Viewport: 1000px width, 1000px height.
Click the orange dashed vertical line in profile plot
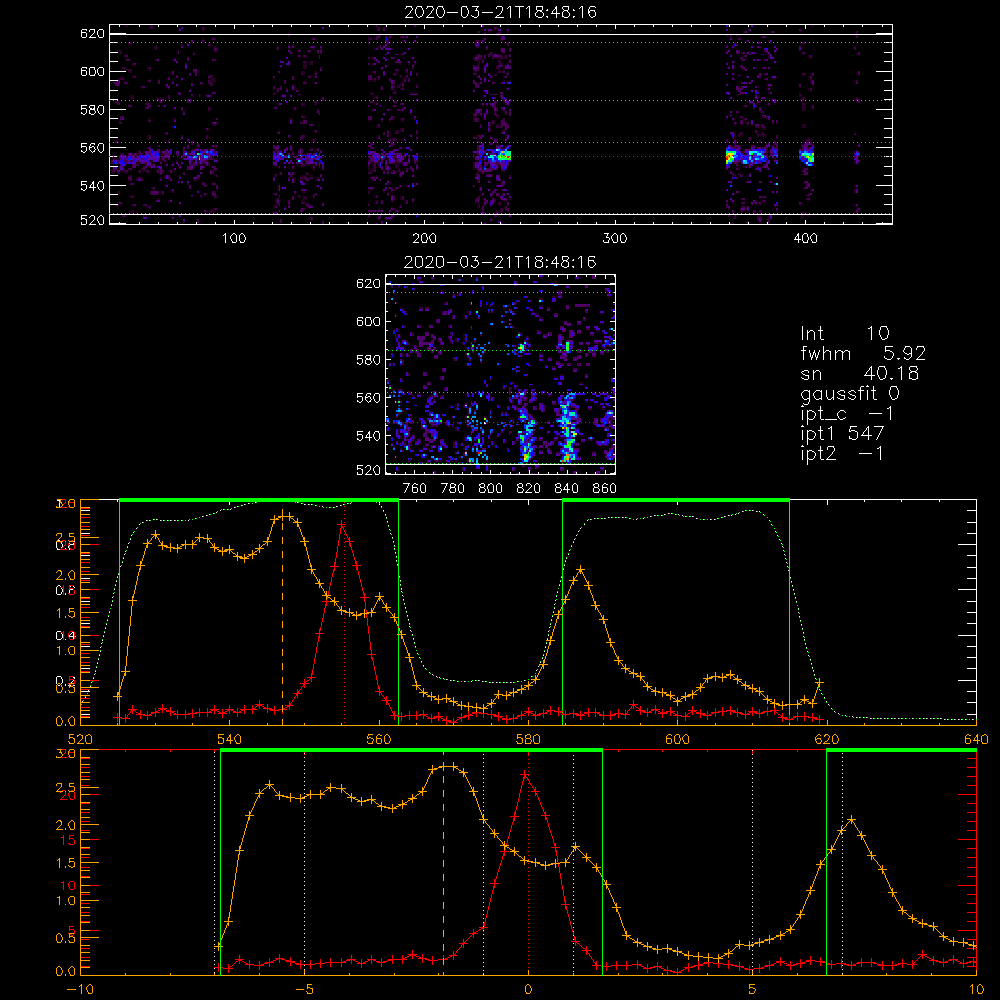point(283,619)
